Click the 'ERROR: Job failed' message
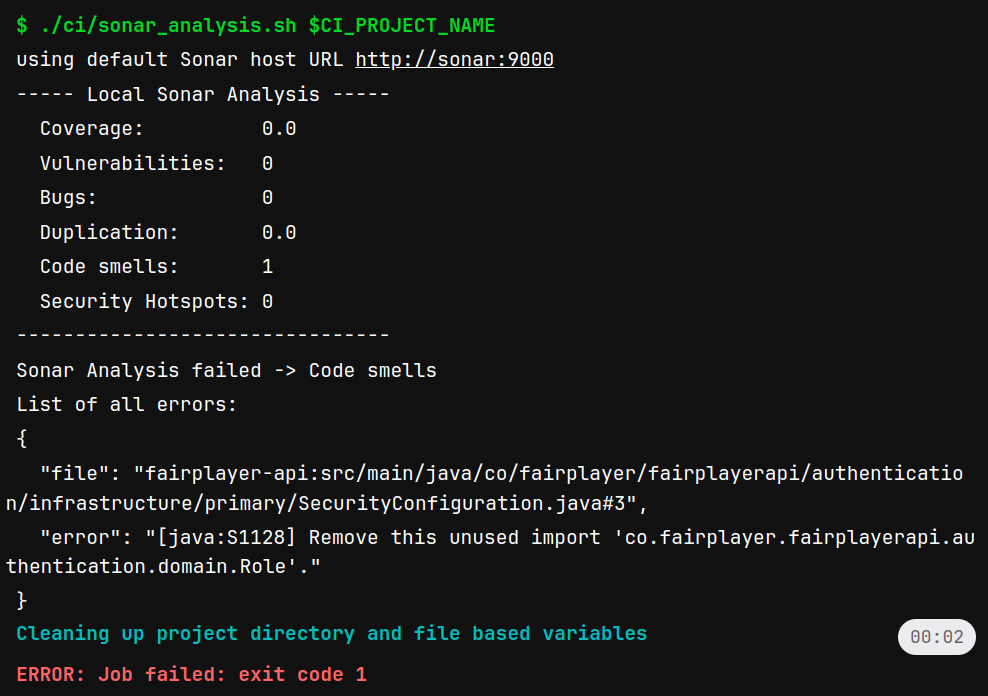The image size is (988, 696). tap(191, 675)
